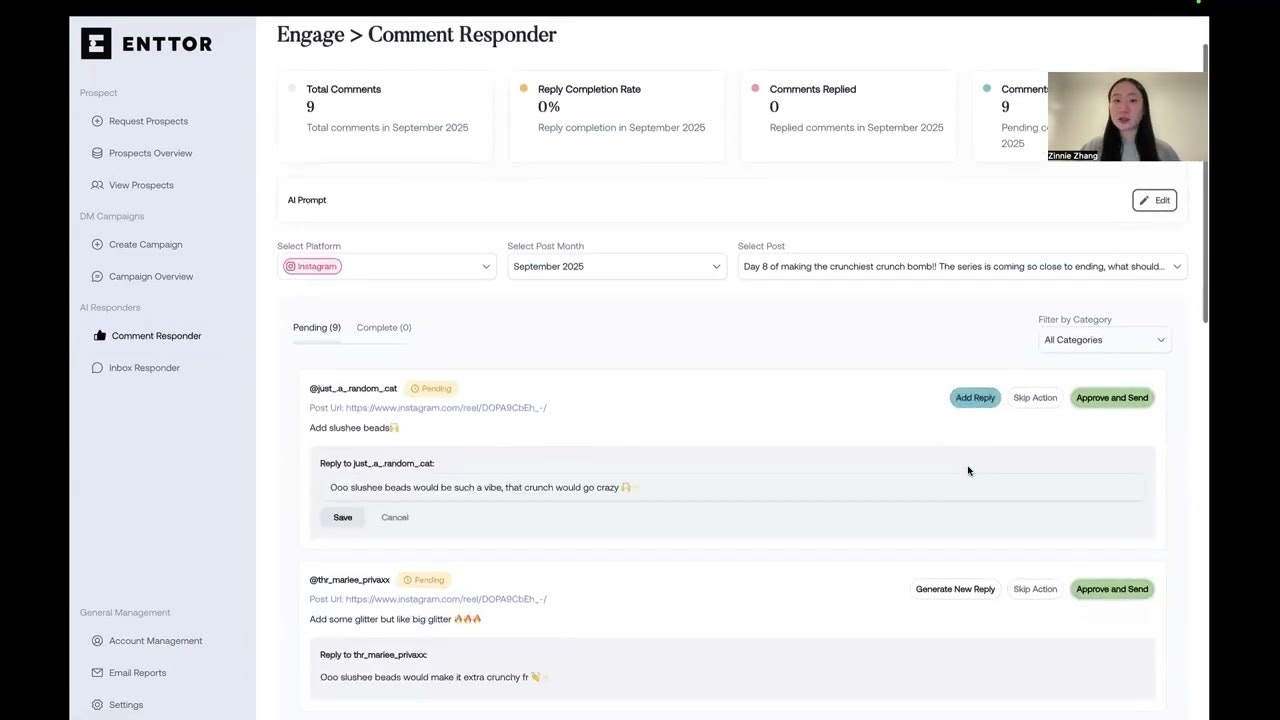Open Request Prospects in the sidebar
This screenshot has width=1280, height=720.
pyautogui.click(x=148, y=121)
